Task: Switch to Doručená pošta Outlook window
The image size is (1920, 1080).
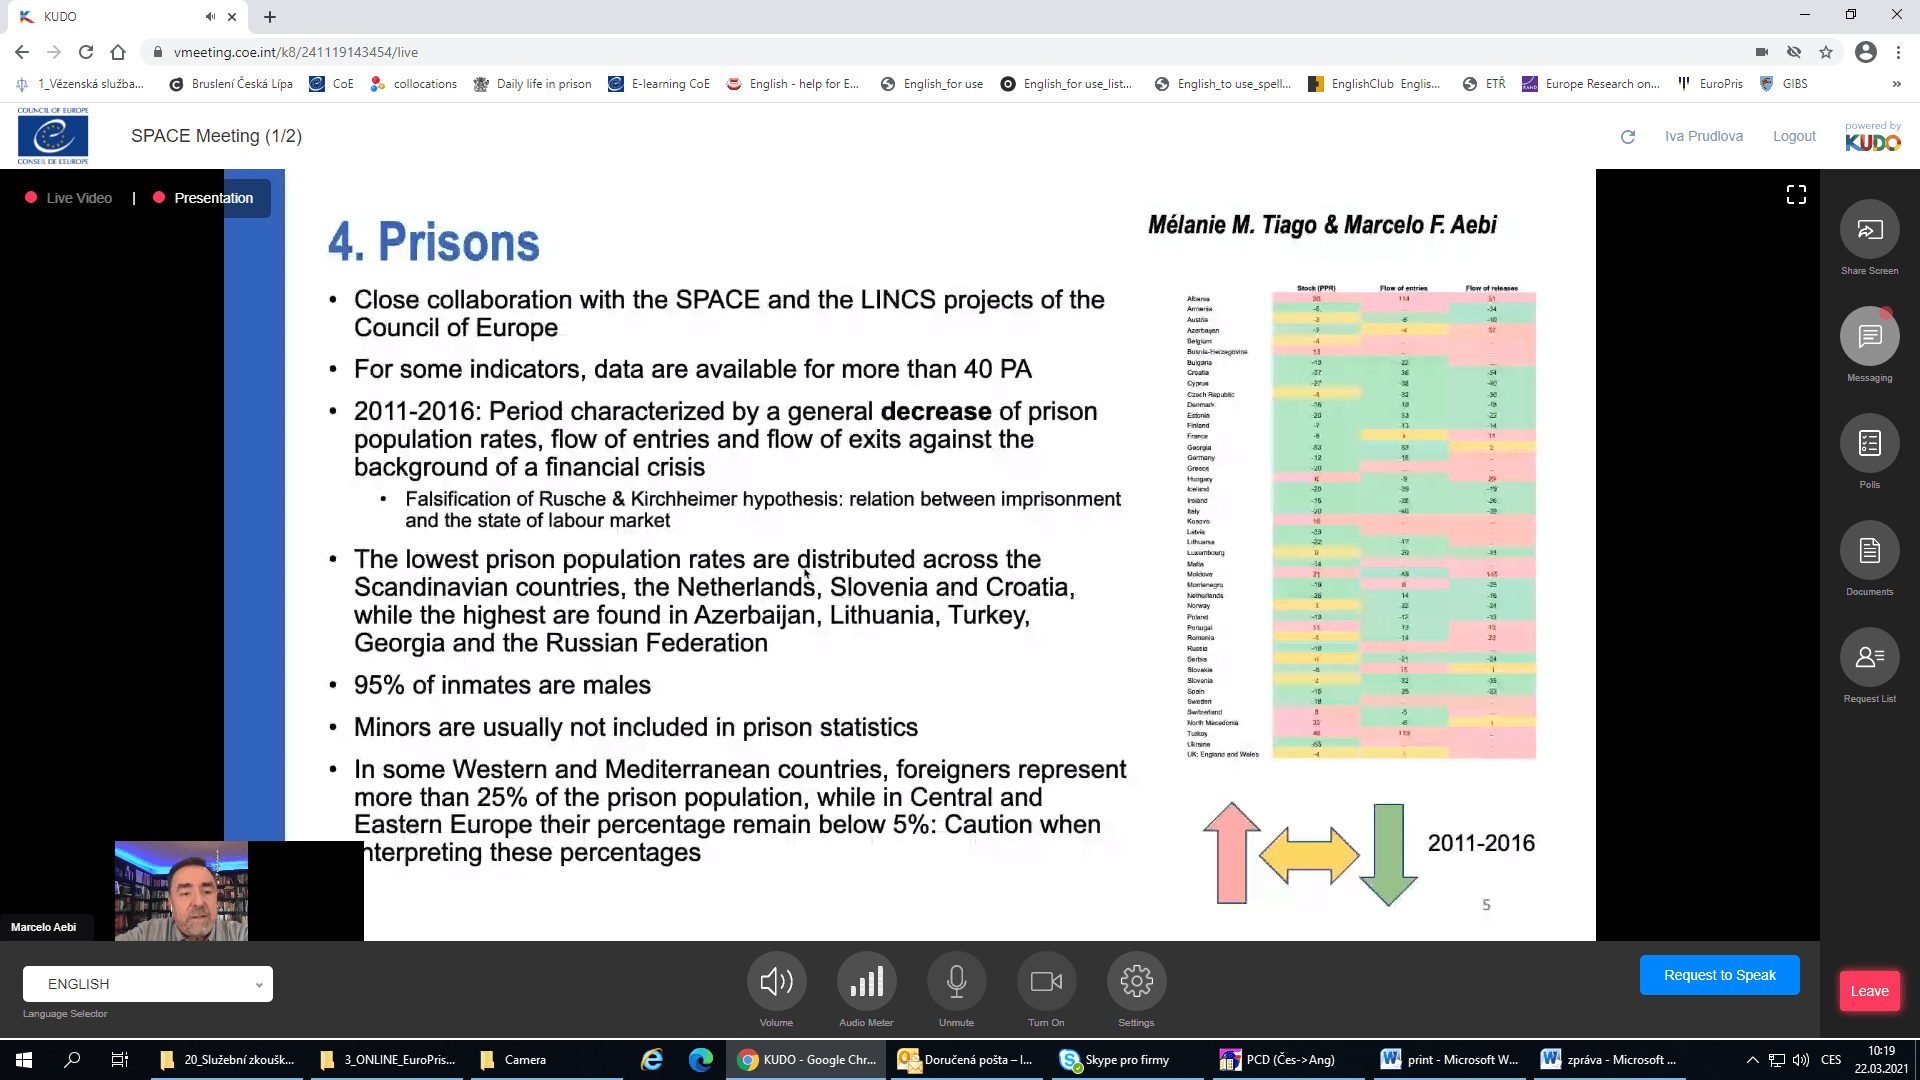Action: click(966, 1060)
